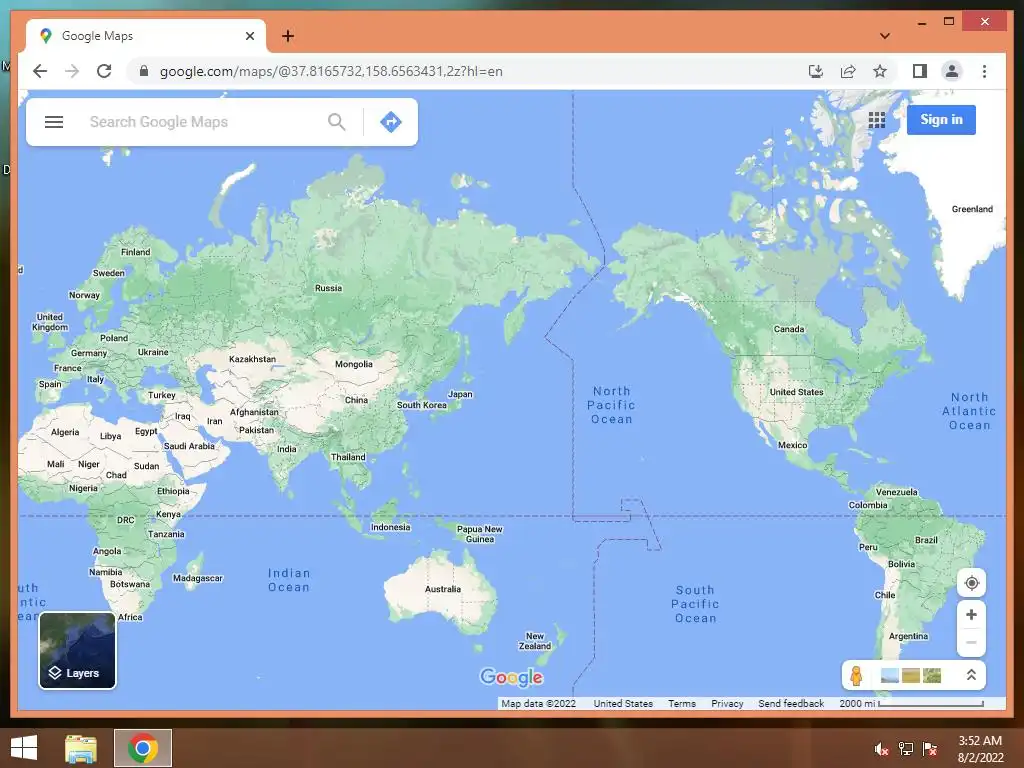
Task: Click the Australia label on the map
Action: click(x=443, y=589)
